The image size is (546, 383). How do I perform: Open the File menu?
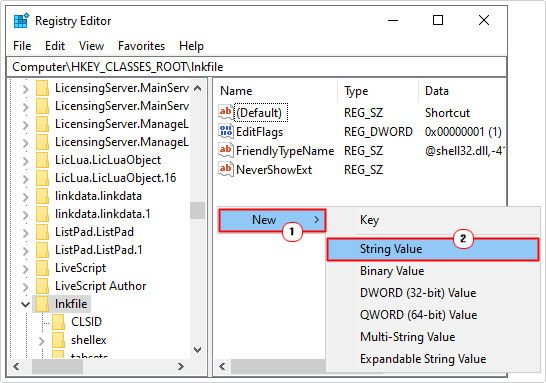click(22, 46)
